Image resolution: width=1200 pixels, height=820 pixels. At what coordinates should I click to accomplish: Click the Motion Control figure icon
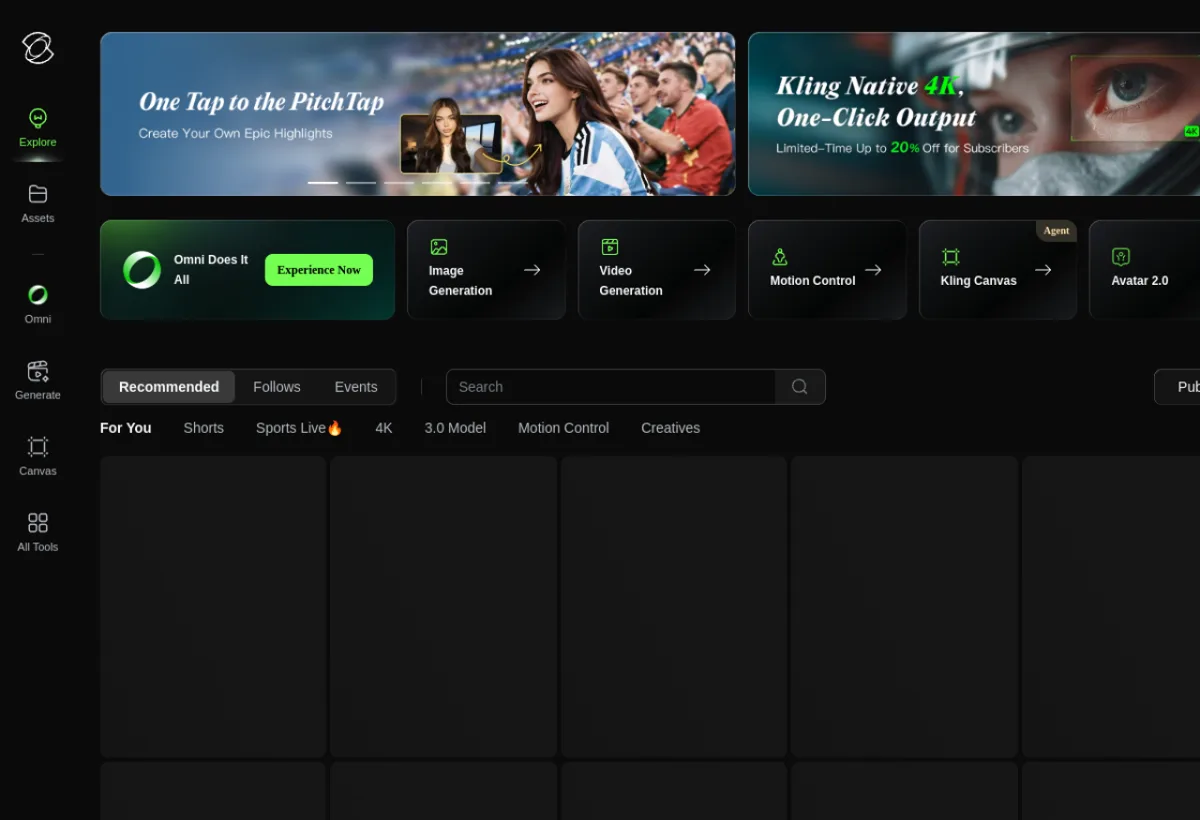[x=780, y=257]
